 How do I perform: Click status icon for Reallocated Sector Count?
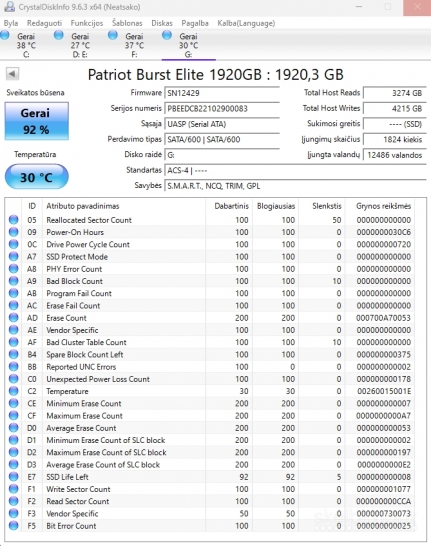pyautogui.click(x=14, y=220)
